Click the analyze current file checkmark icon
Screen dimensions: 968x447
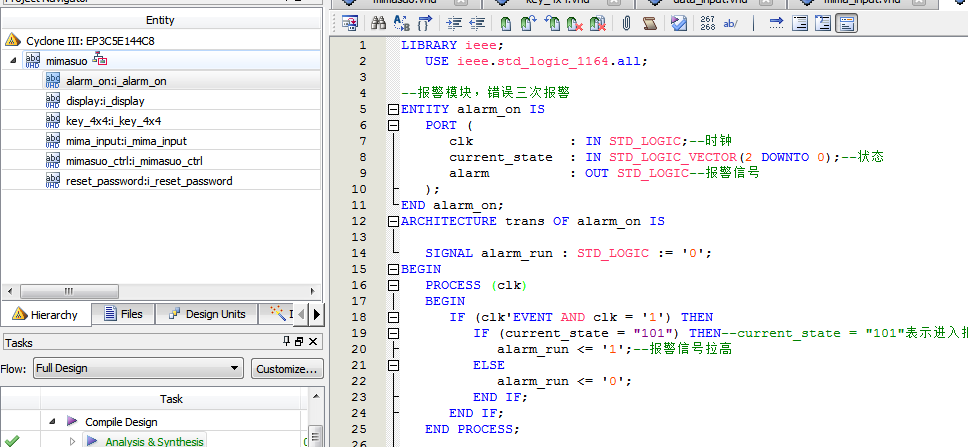pos(678,23)
